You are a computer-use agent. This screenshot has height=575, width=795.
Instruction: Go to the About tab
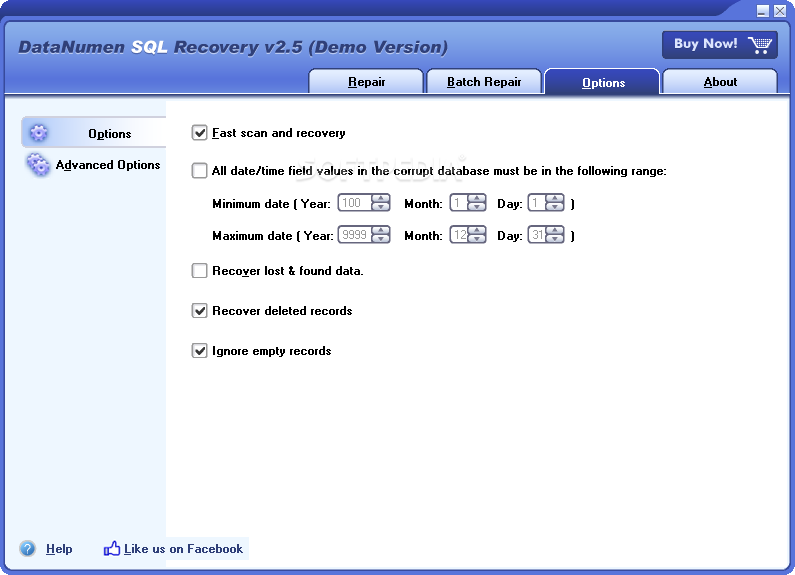point(720,82)
